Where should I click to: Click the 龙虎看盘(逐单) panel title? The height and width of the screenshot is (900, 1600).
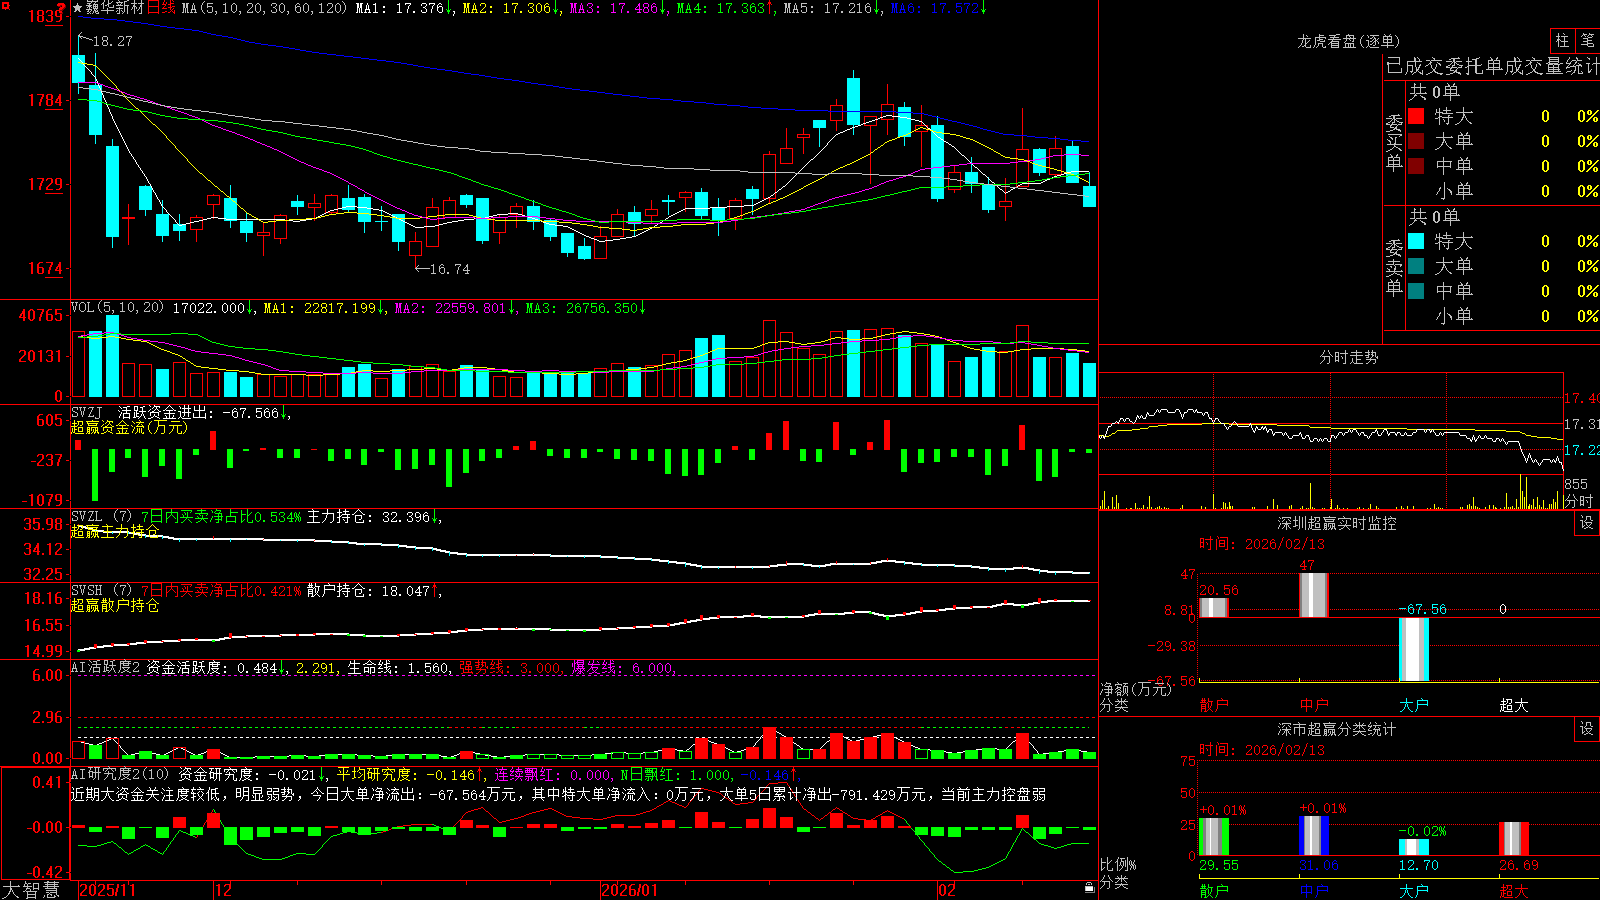pyautogui.click(x=1348, y=41)
